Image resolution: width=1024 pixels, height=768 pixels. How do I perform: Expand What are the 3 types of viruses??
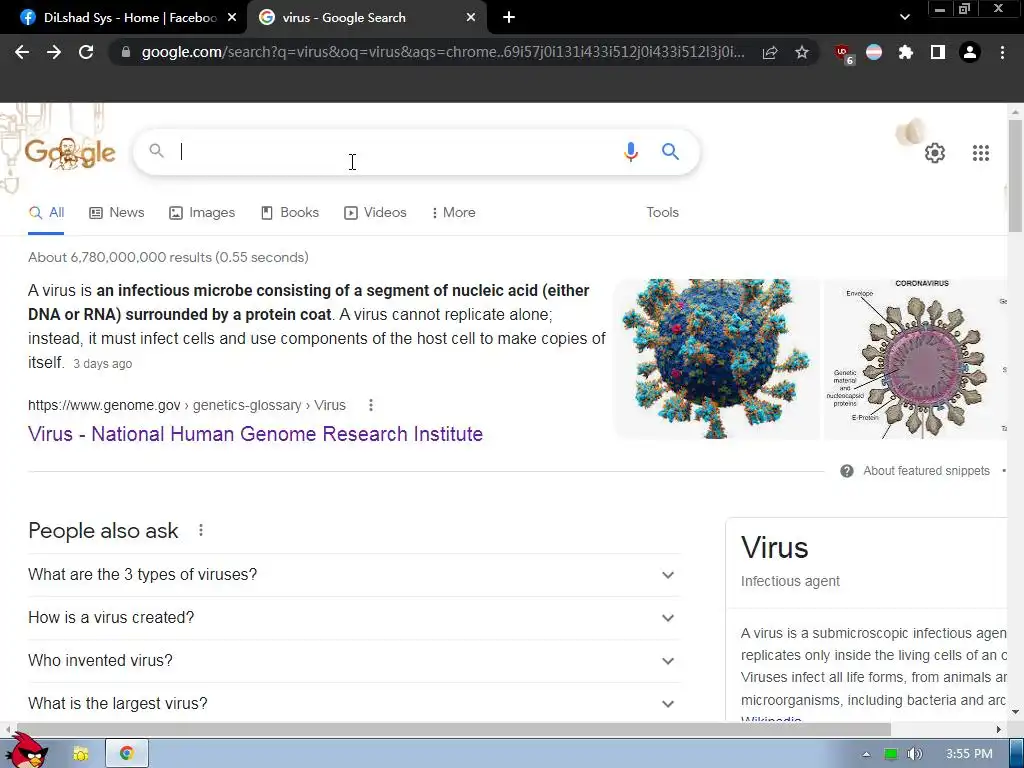(354, 575)
